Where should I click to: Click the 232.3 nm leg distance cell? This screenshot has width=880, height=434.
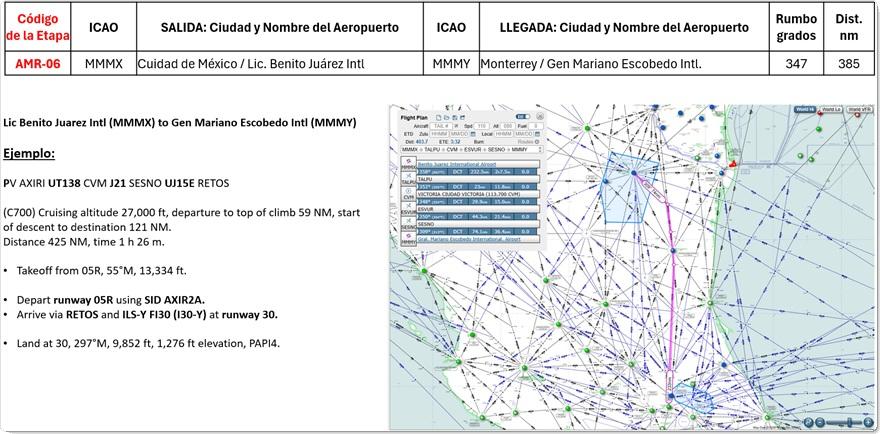coord(480,172)
